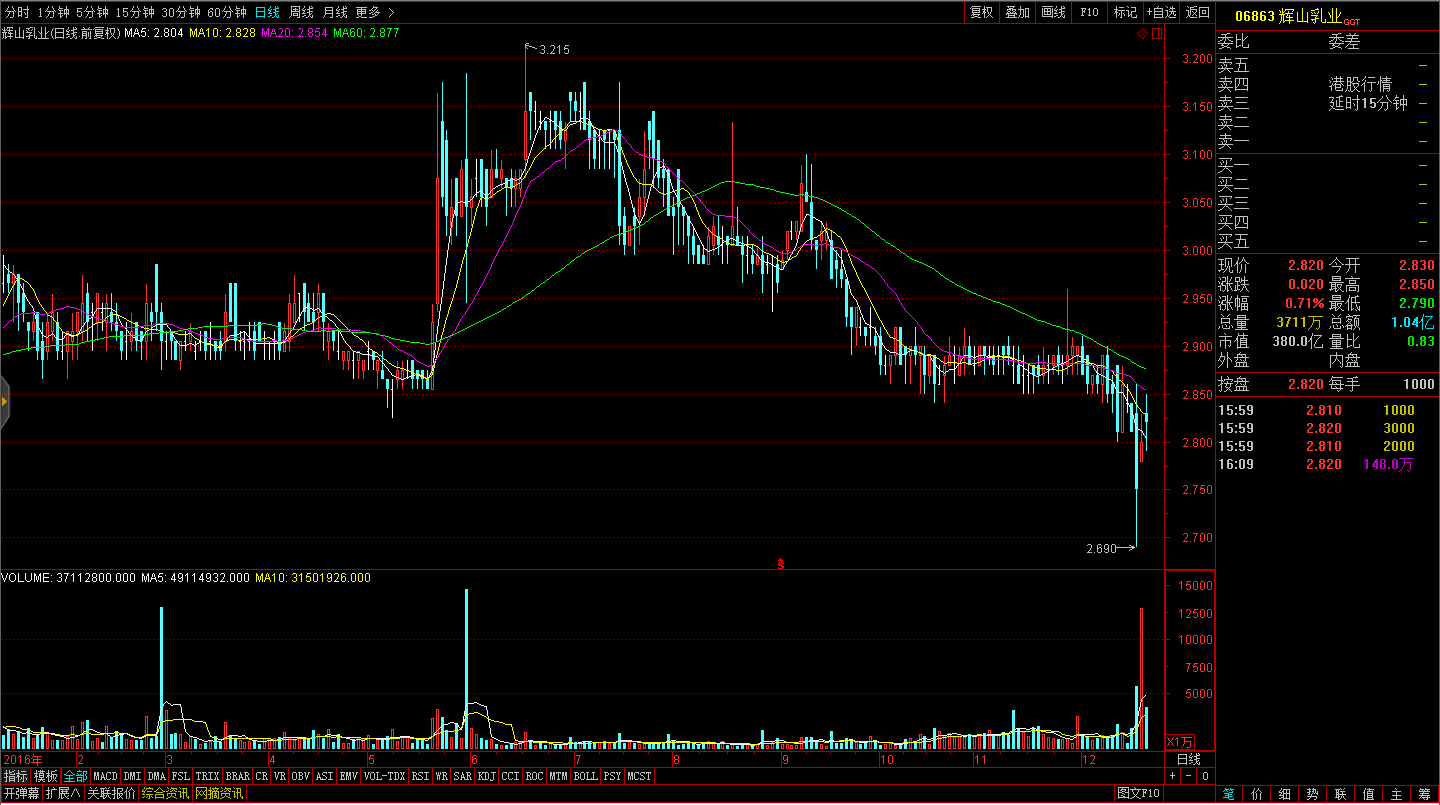
Task: Open F10 company info in the top toolbar
Action: point(1090,12)
